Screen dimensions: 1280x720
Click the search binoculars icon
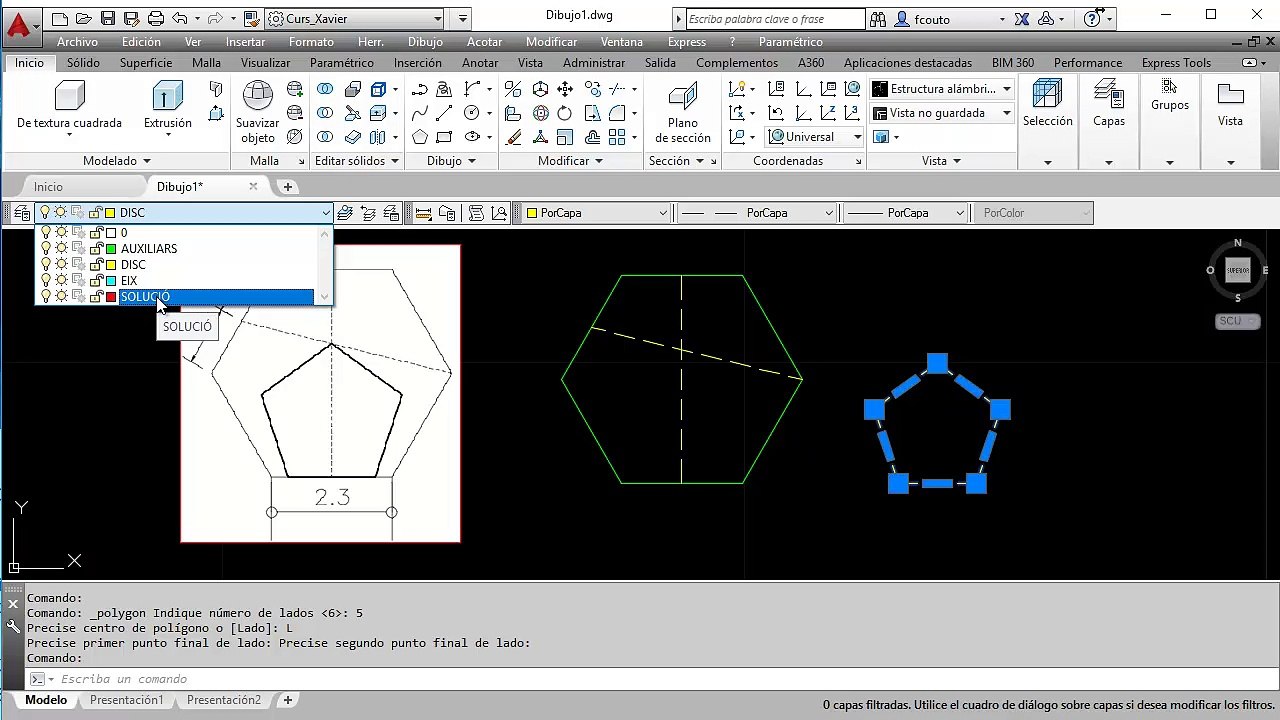(x=878, y=18)
